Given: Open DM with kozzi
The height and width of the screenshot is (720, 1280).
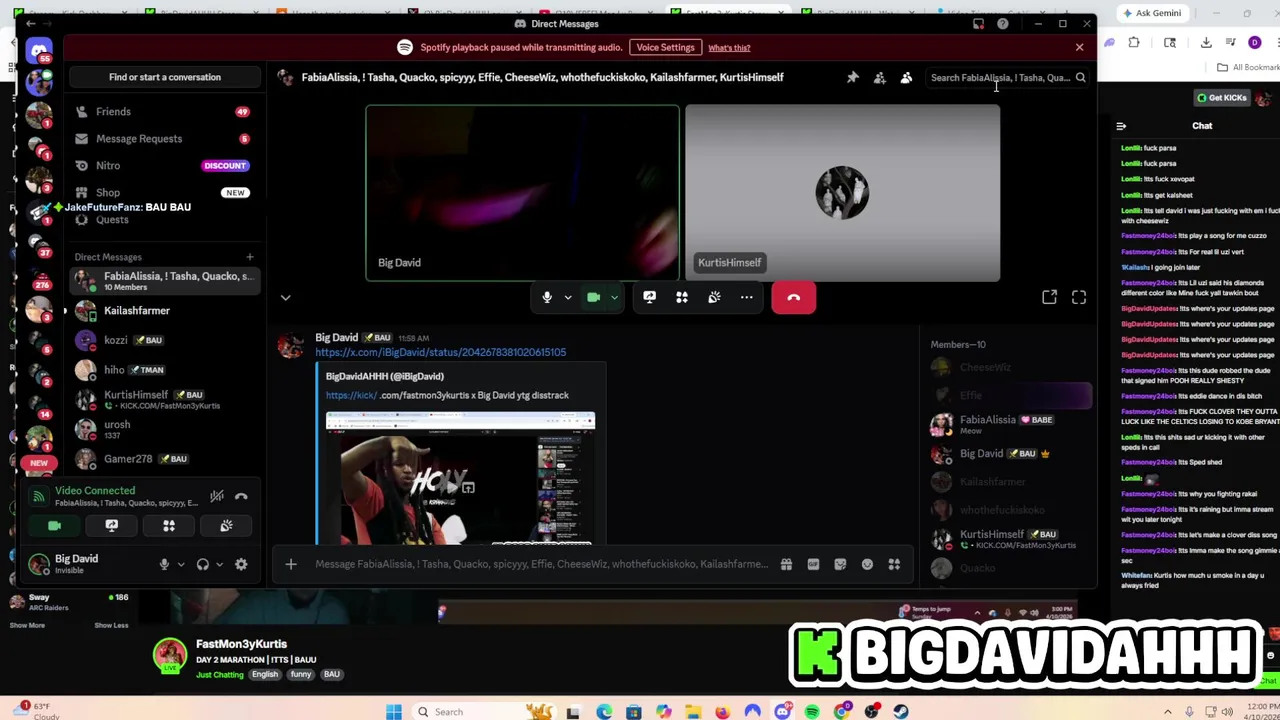Looking at the screenshot, I should point(165,340).
